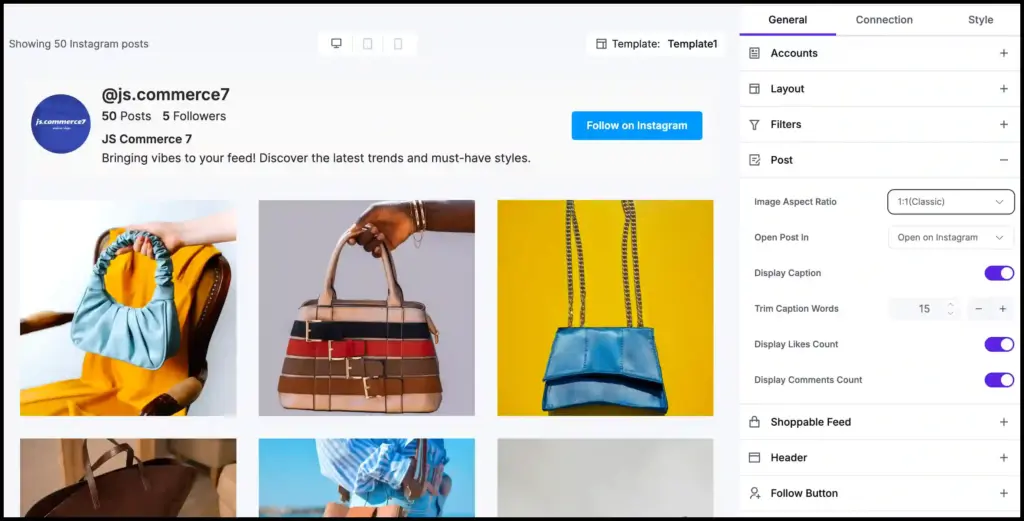Expand the Layout section
This screenshot has width=1024, height=521.
click(1003, 89)
